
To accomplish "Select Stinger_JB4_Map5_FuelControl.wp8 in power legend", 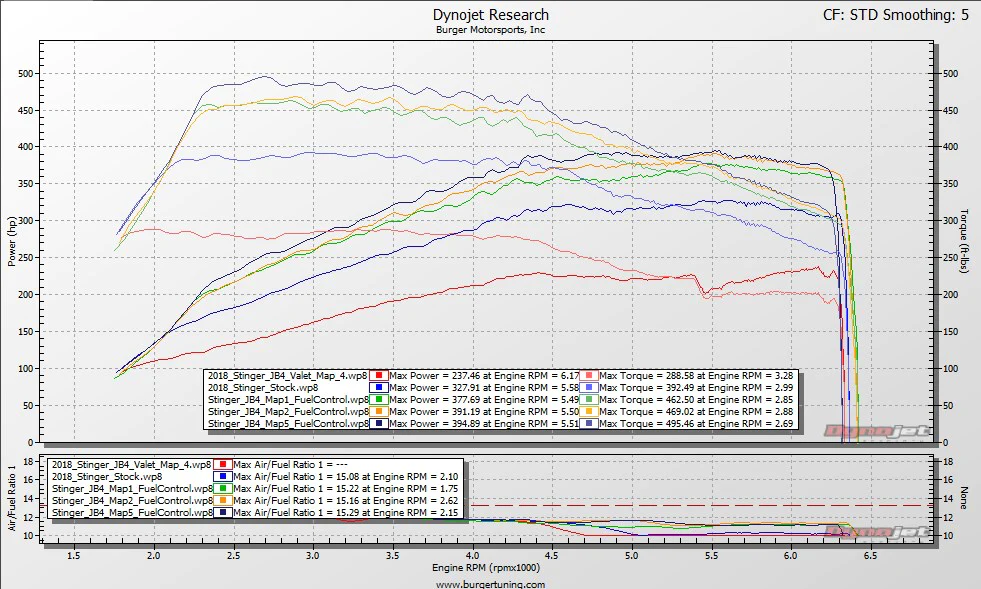I will pos(288,423).
